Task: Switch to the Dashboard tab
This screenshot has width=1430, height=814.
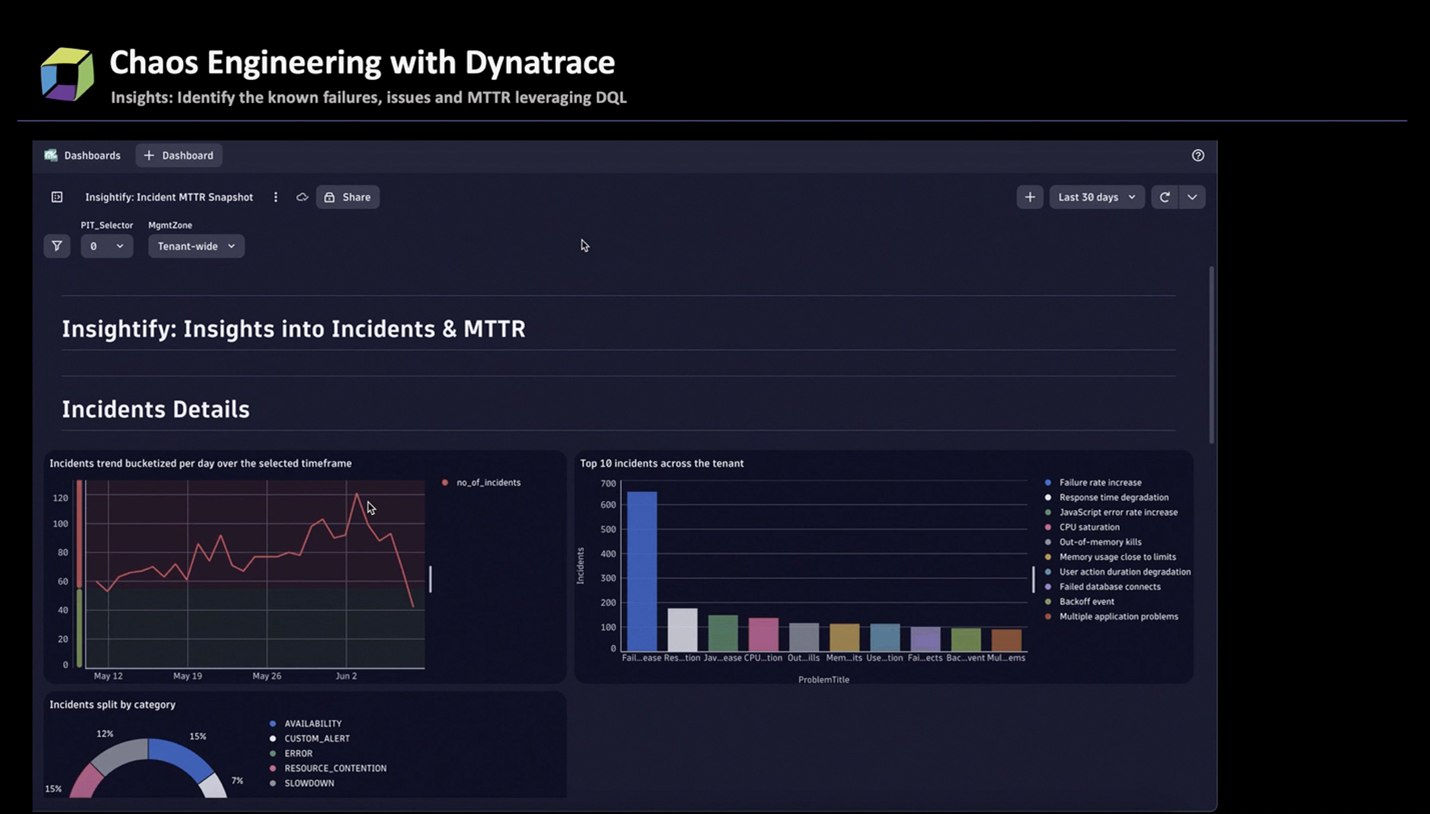Action: 178,155
